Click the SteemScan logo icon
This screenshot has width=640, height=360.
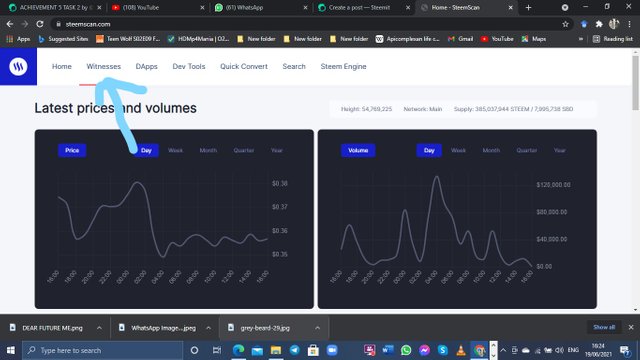click(x=18, y=67)
